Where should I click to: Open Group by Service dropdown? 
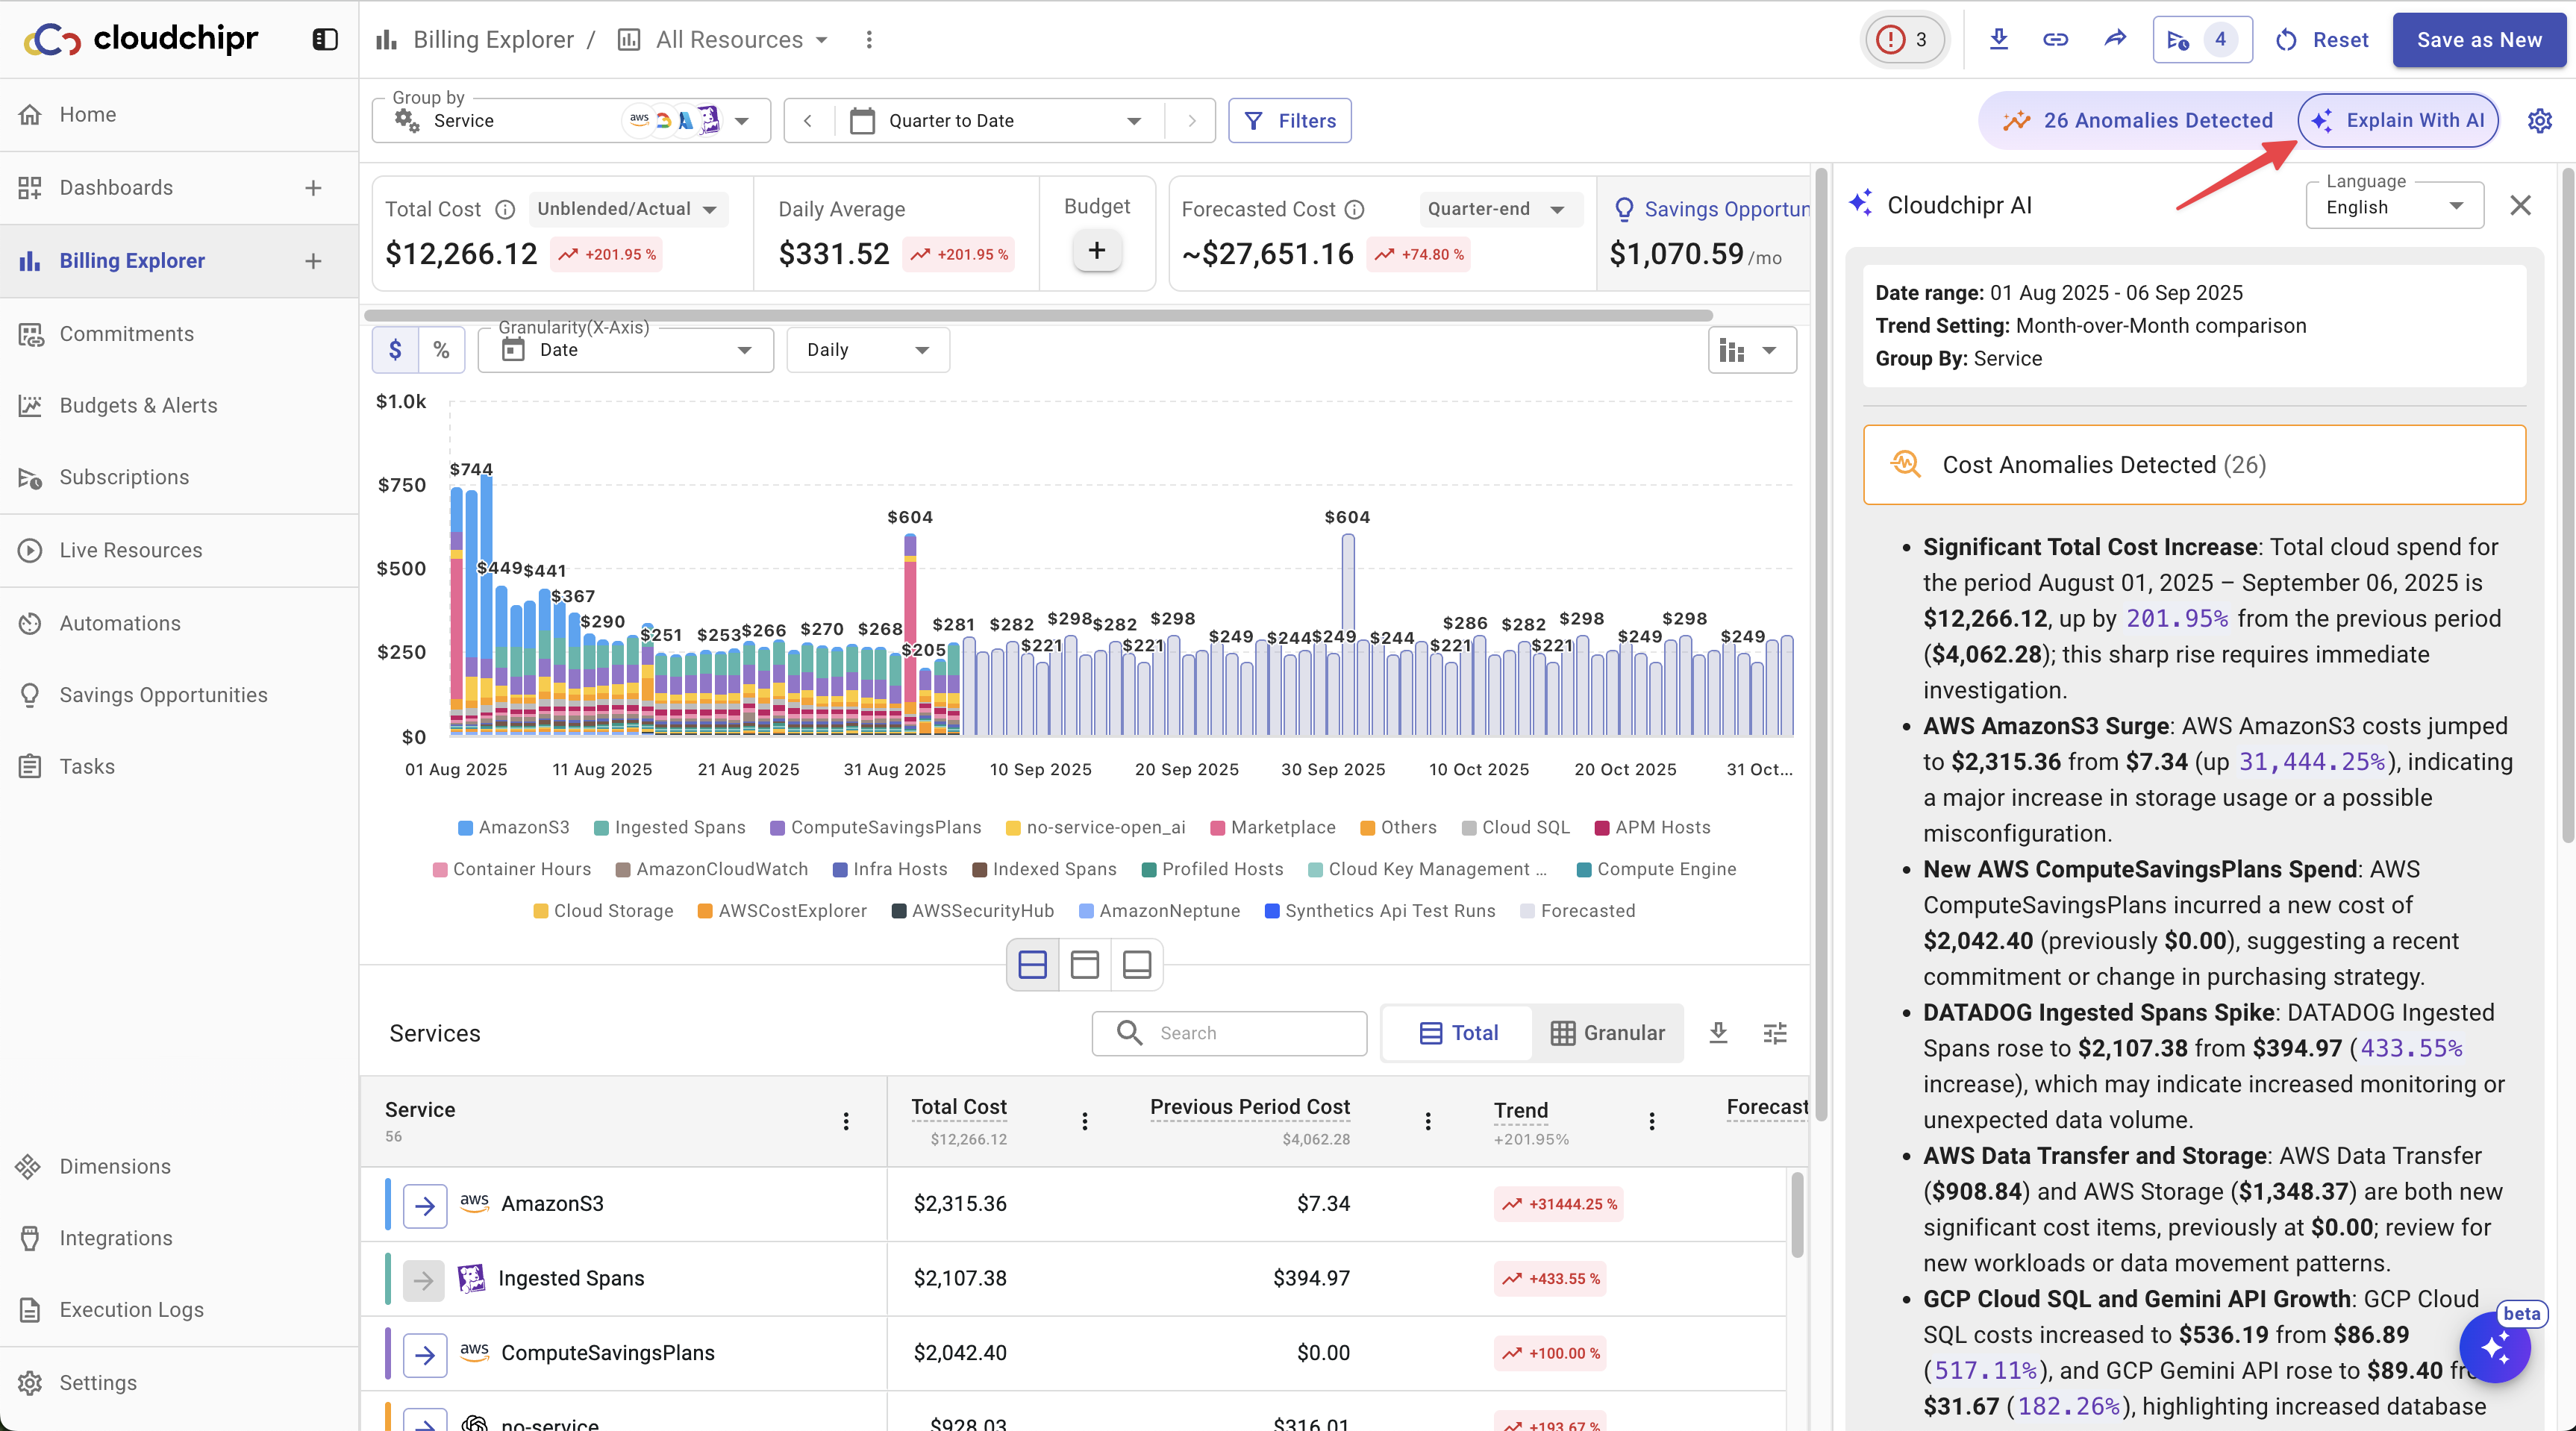pyautogui.click(x=571, y=121)
